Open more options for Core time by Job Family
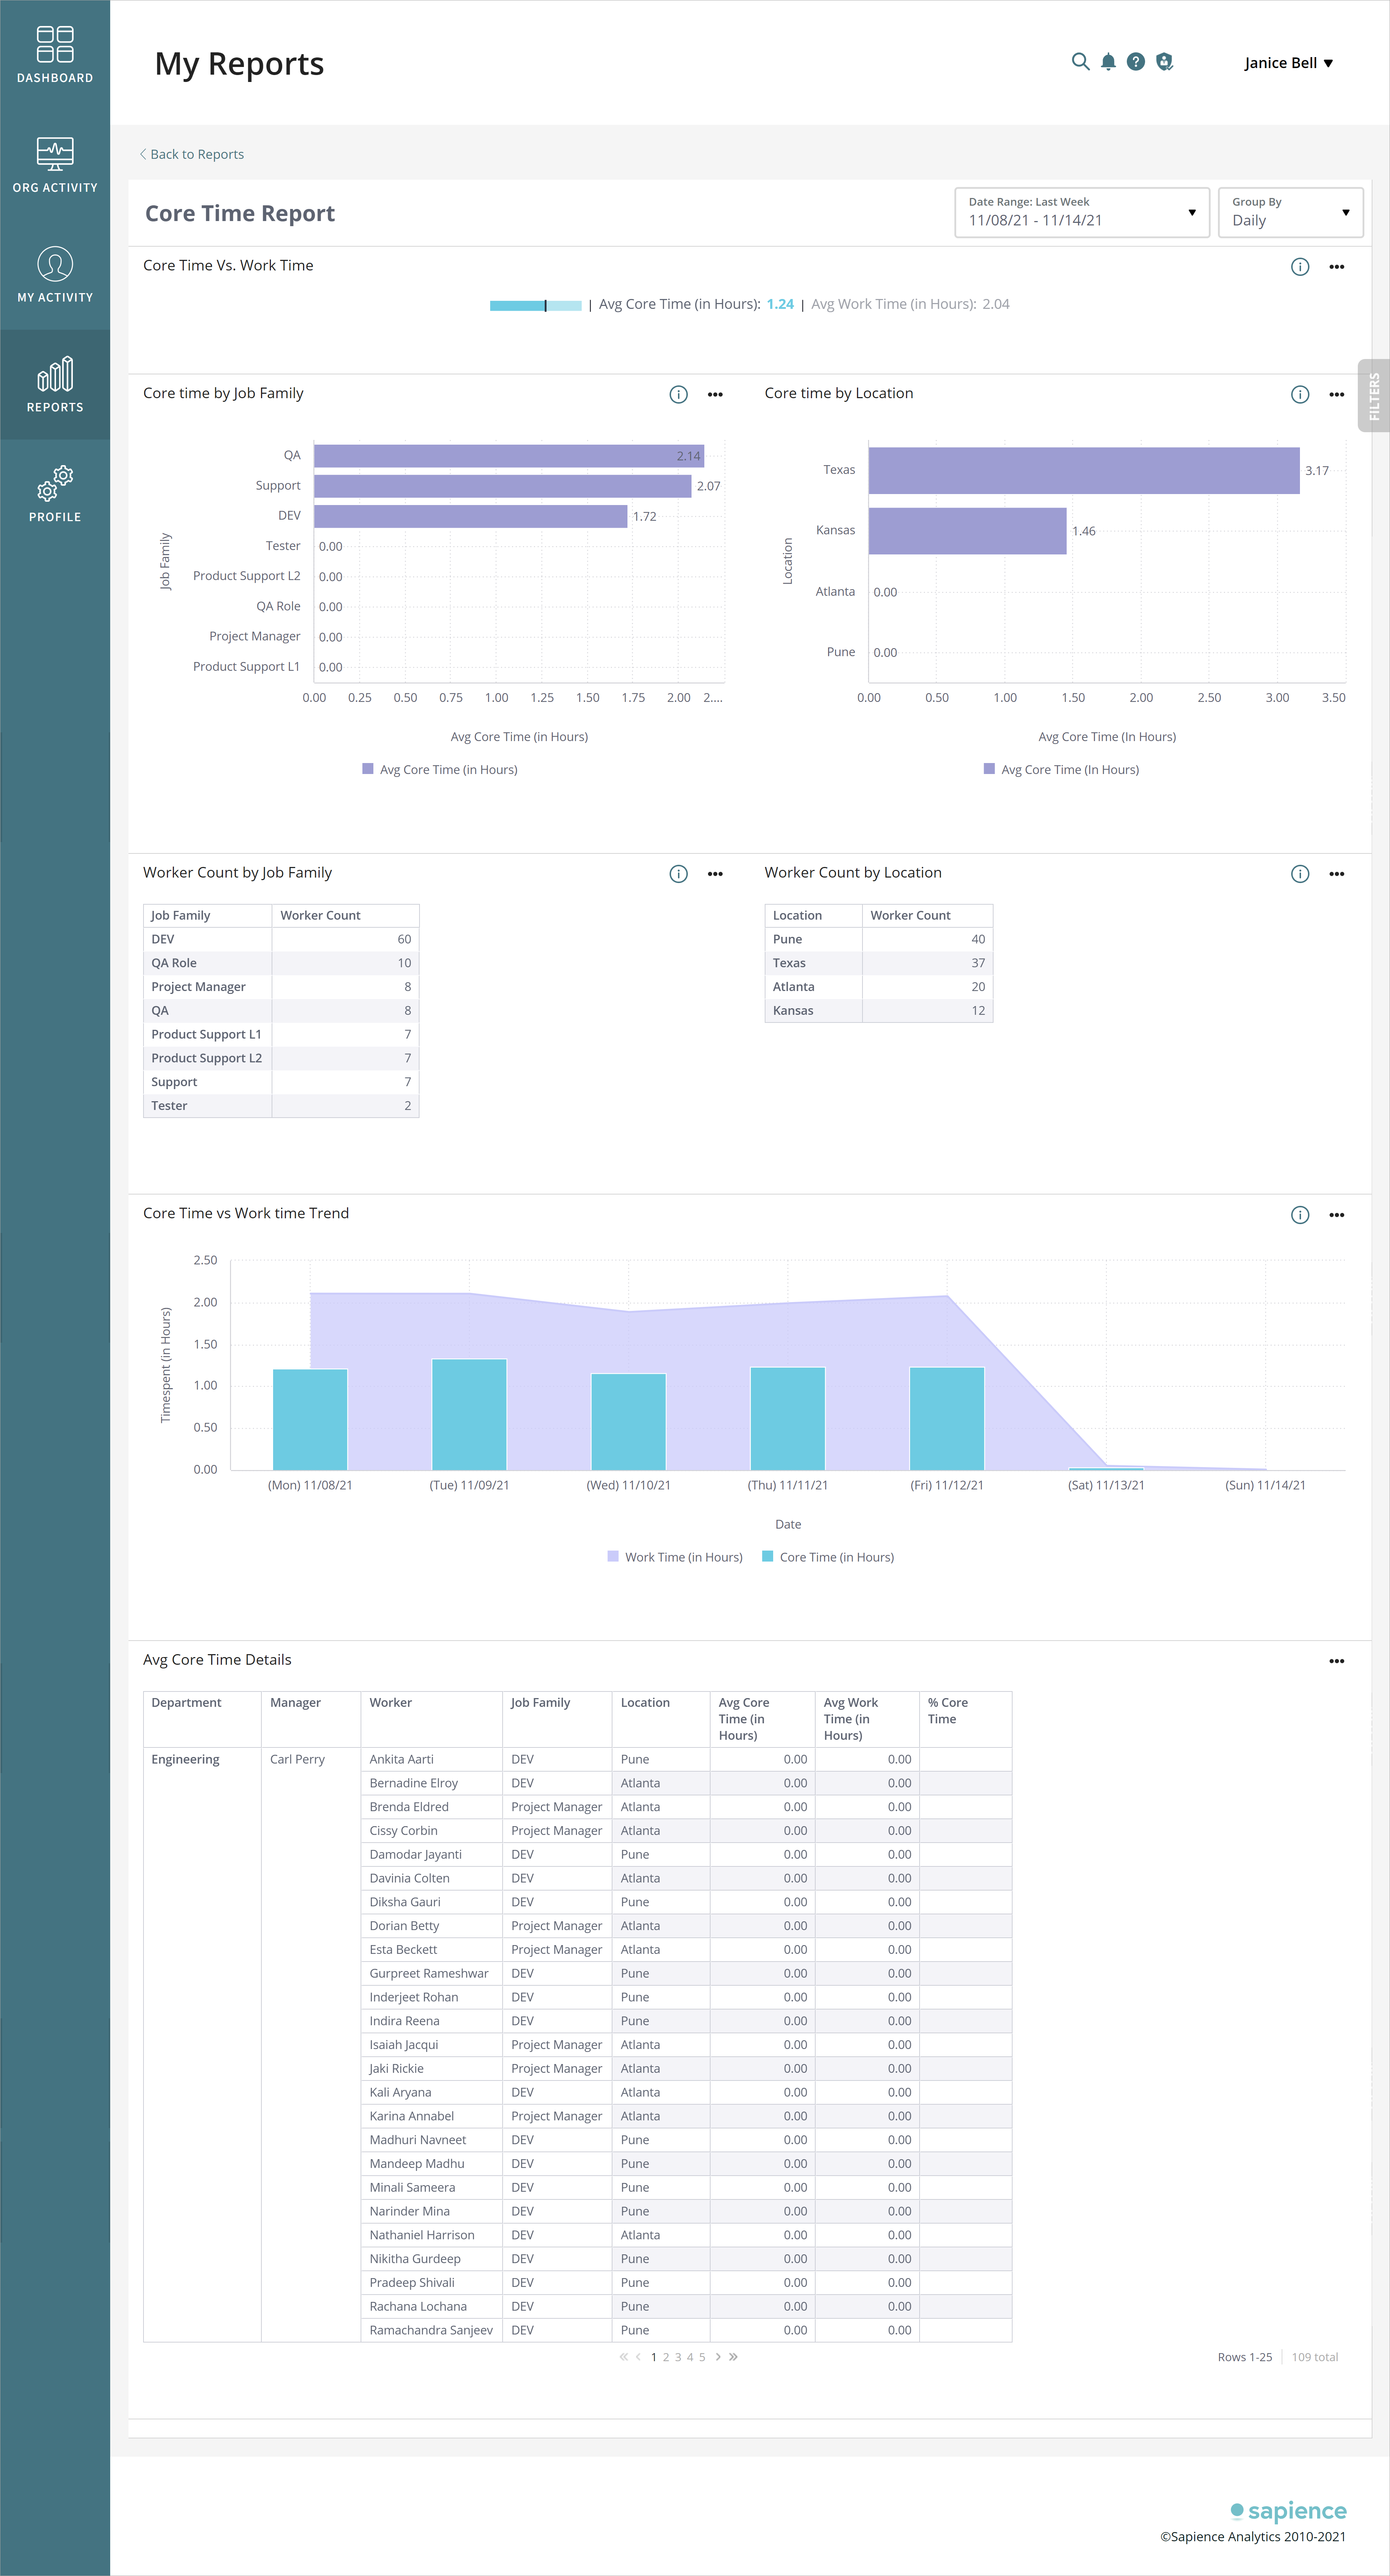Screen dimensions: 1390x2576 (715, 395)
